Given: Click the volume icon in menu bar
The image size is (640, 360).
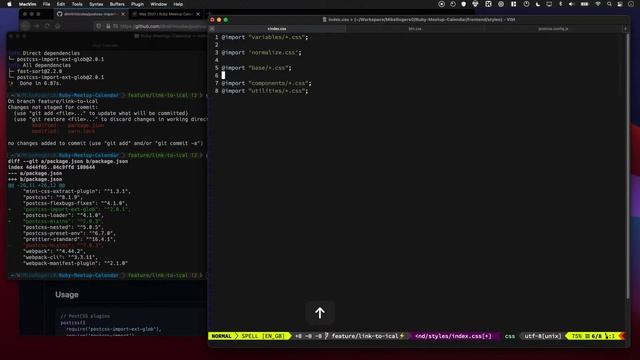Looking at the screenshot, I should pyautogui.click(x=571, y=4).
